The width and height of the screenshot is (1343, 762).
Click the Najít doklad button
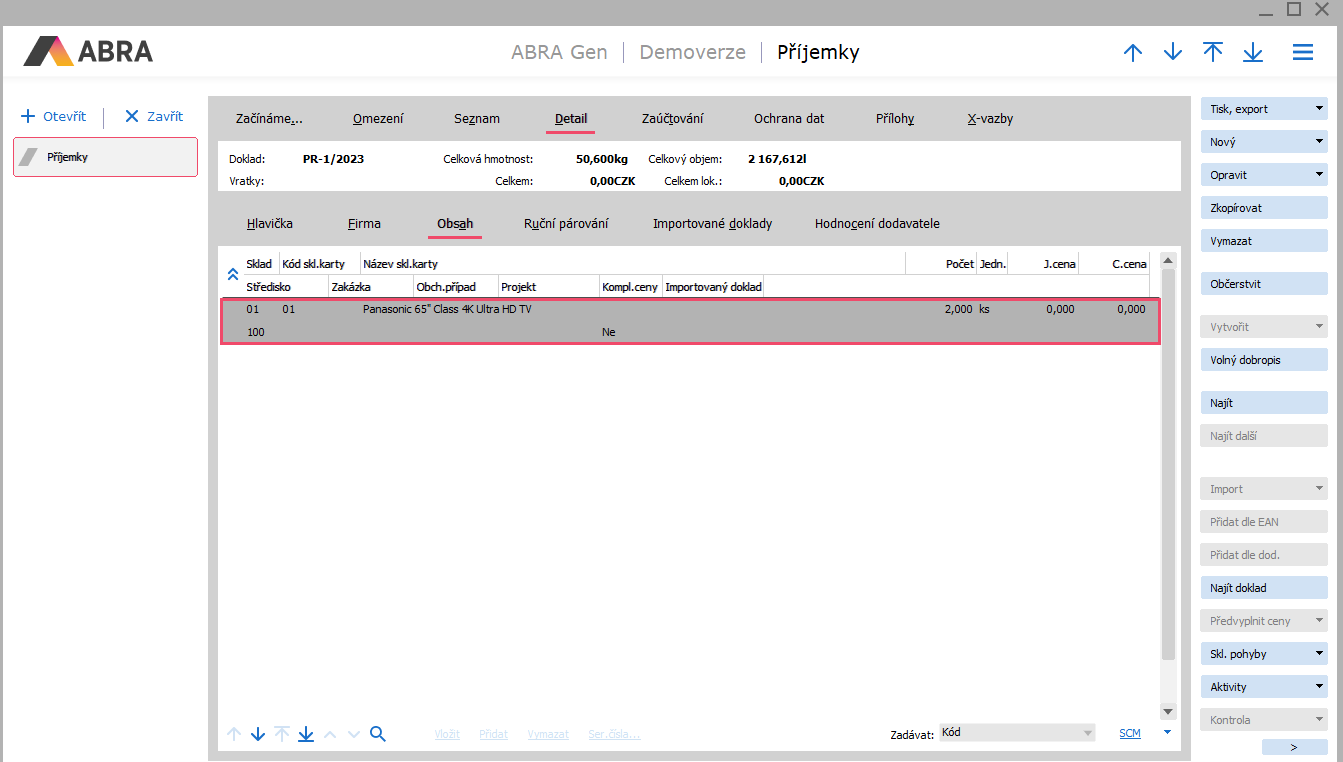point(1264,588)
